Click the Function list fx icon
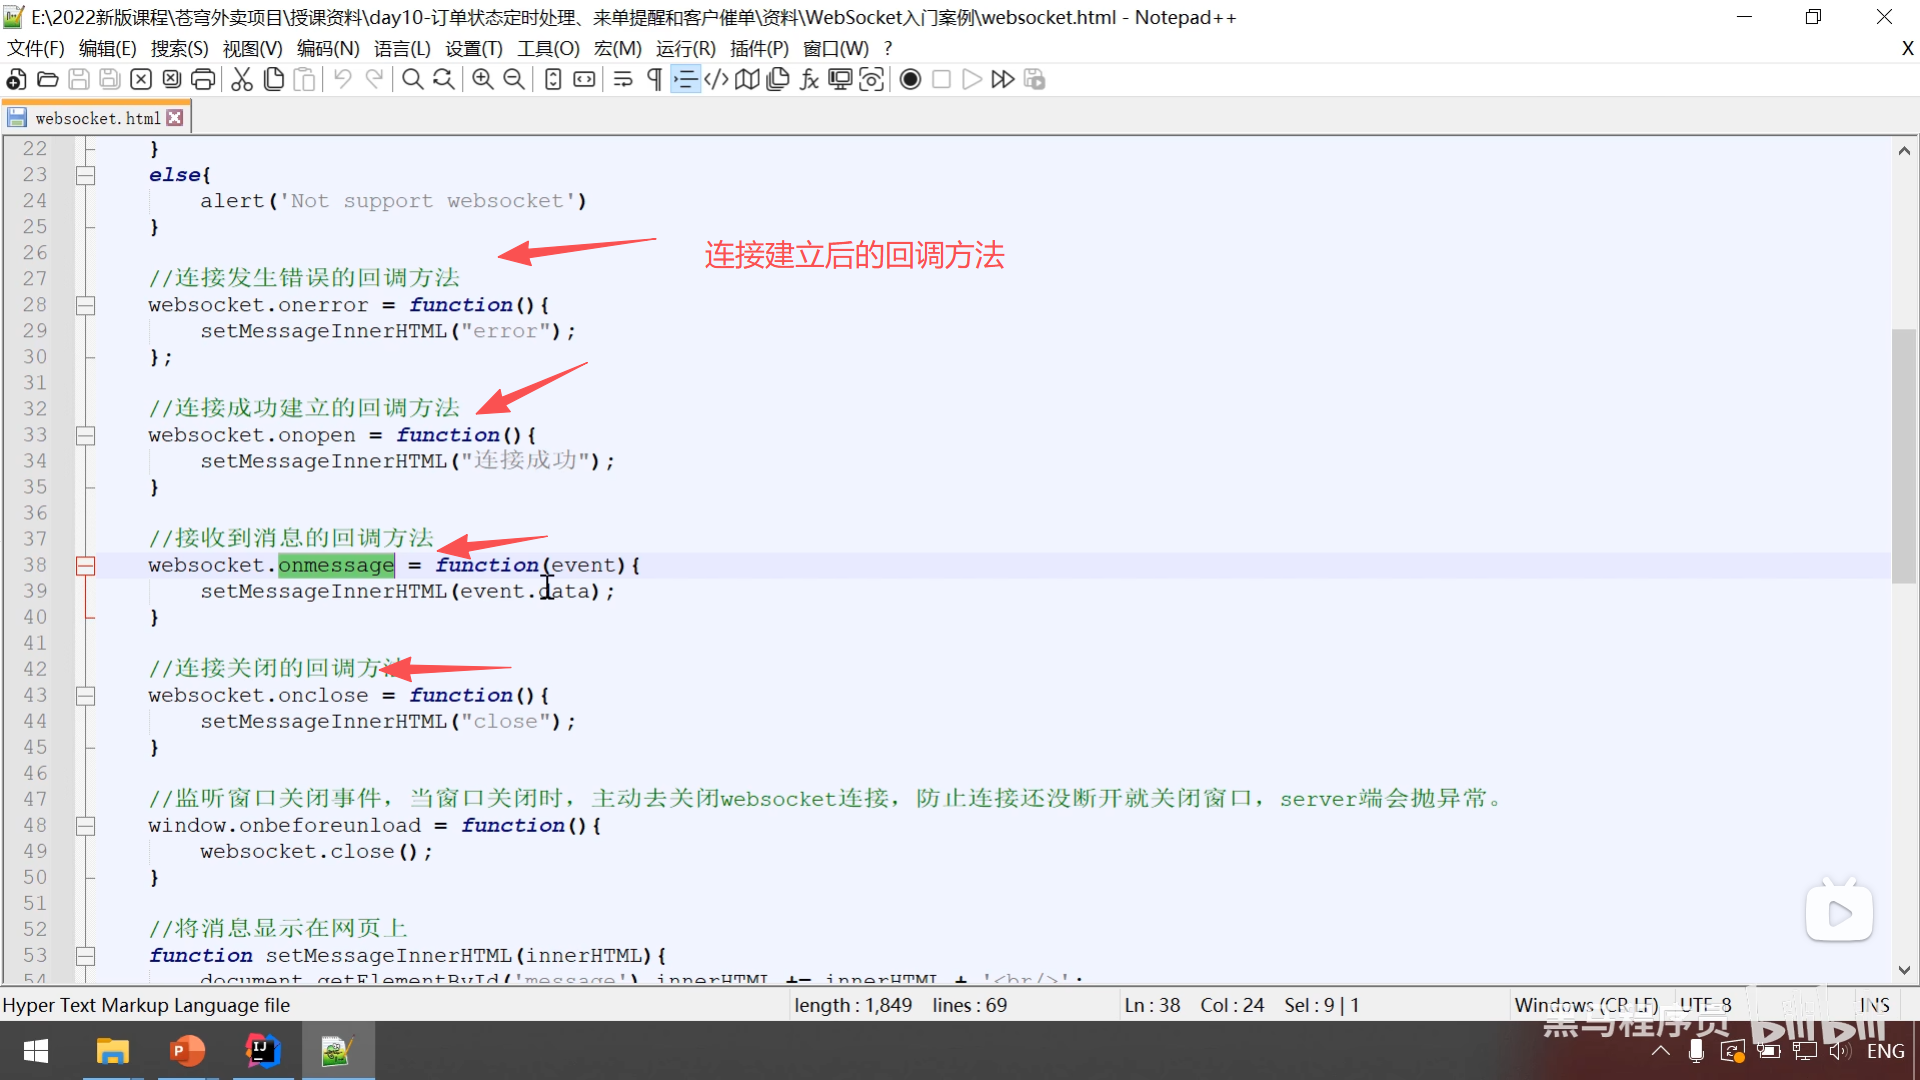The width and height of the screenshot is (1920, 1080). (x=809, y=80)
